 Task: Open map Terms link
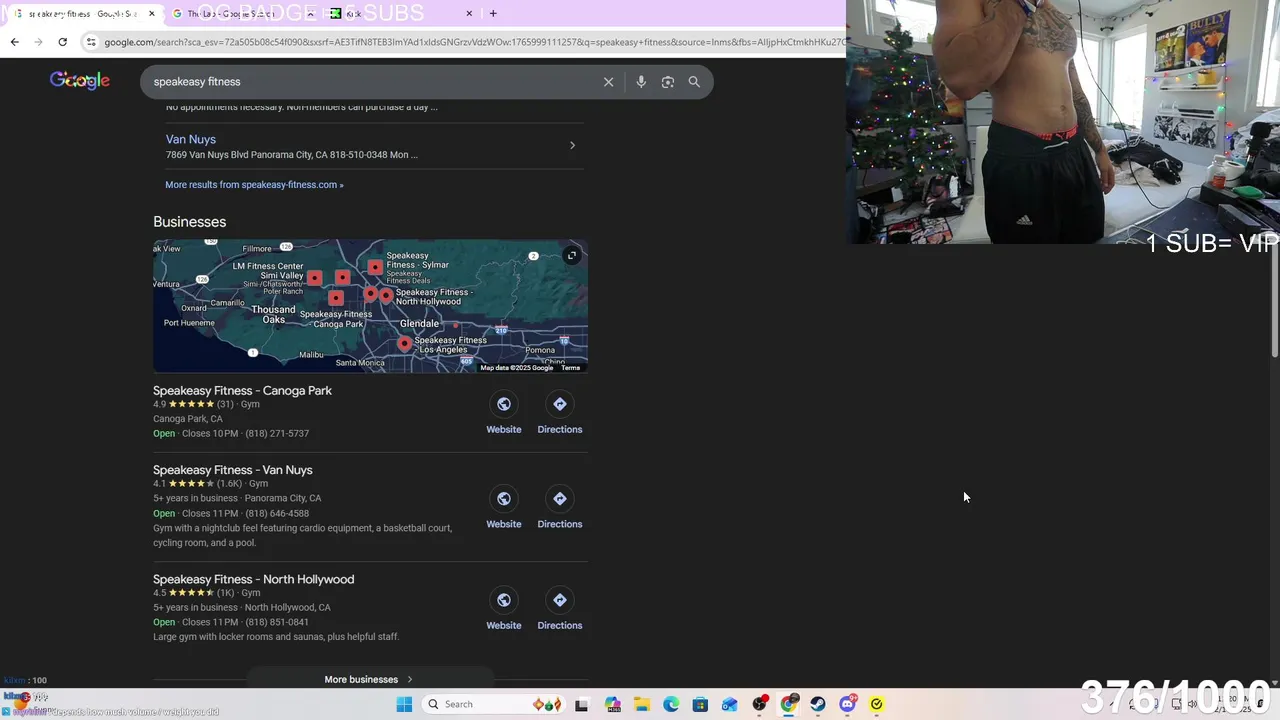[570, 368]
